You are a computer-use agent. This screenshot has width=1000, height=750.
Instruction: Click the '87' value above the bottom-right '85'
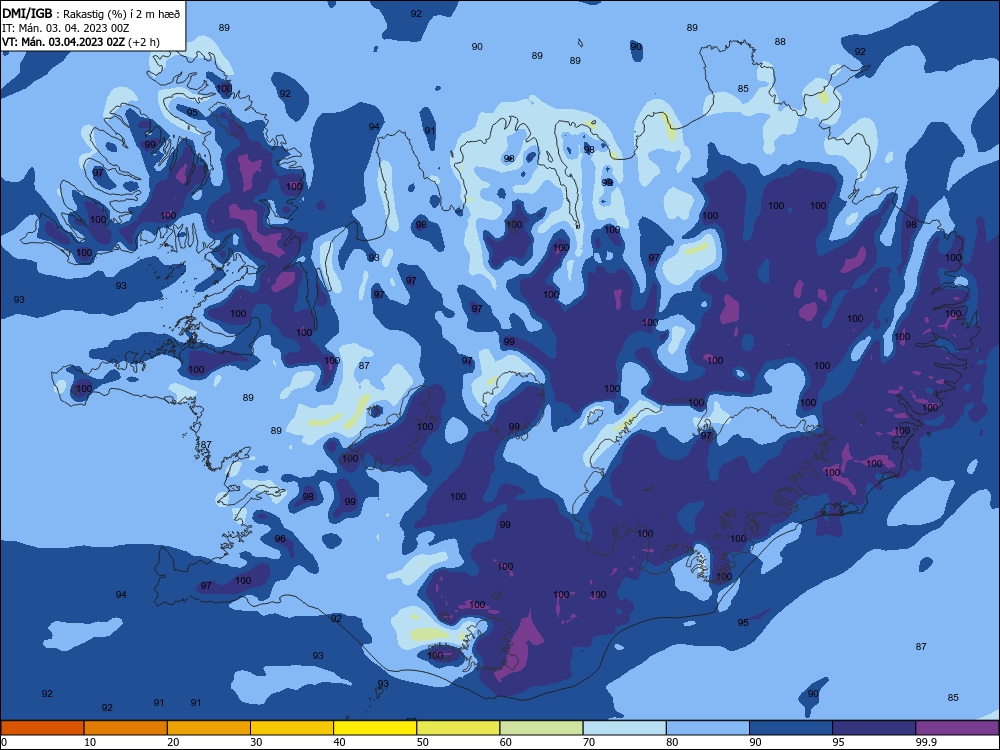921,647
